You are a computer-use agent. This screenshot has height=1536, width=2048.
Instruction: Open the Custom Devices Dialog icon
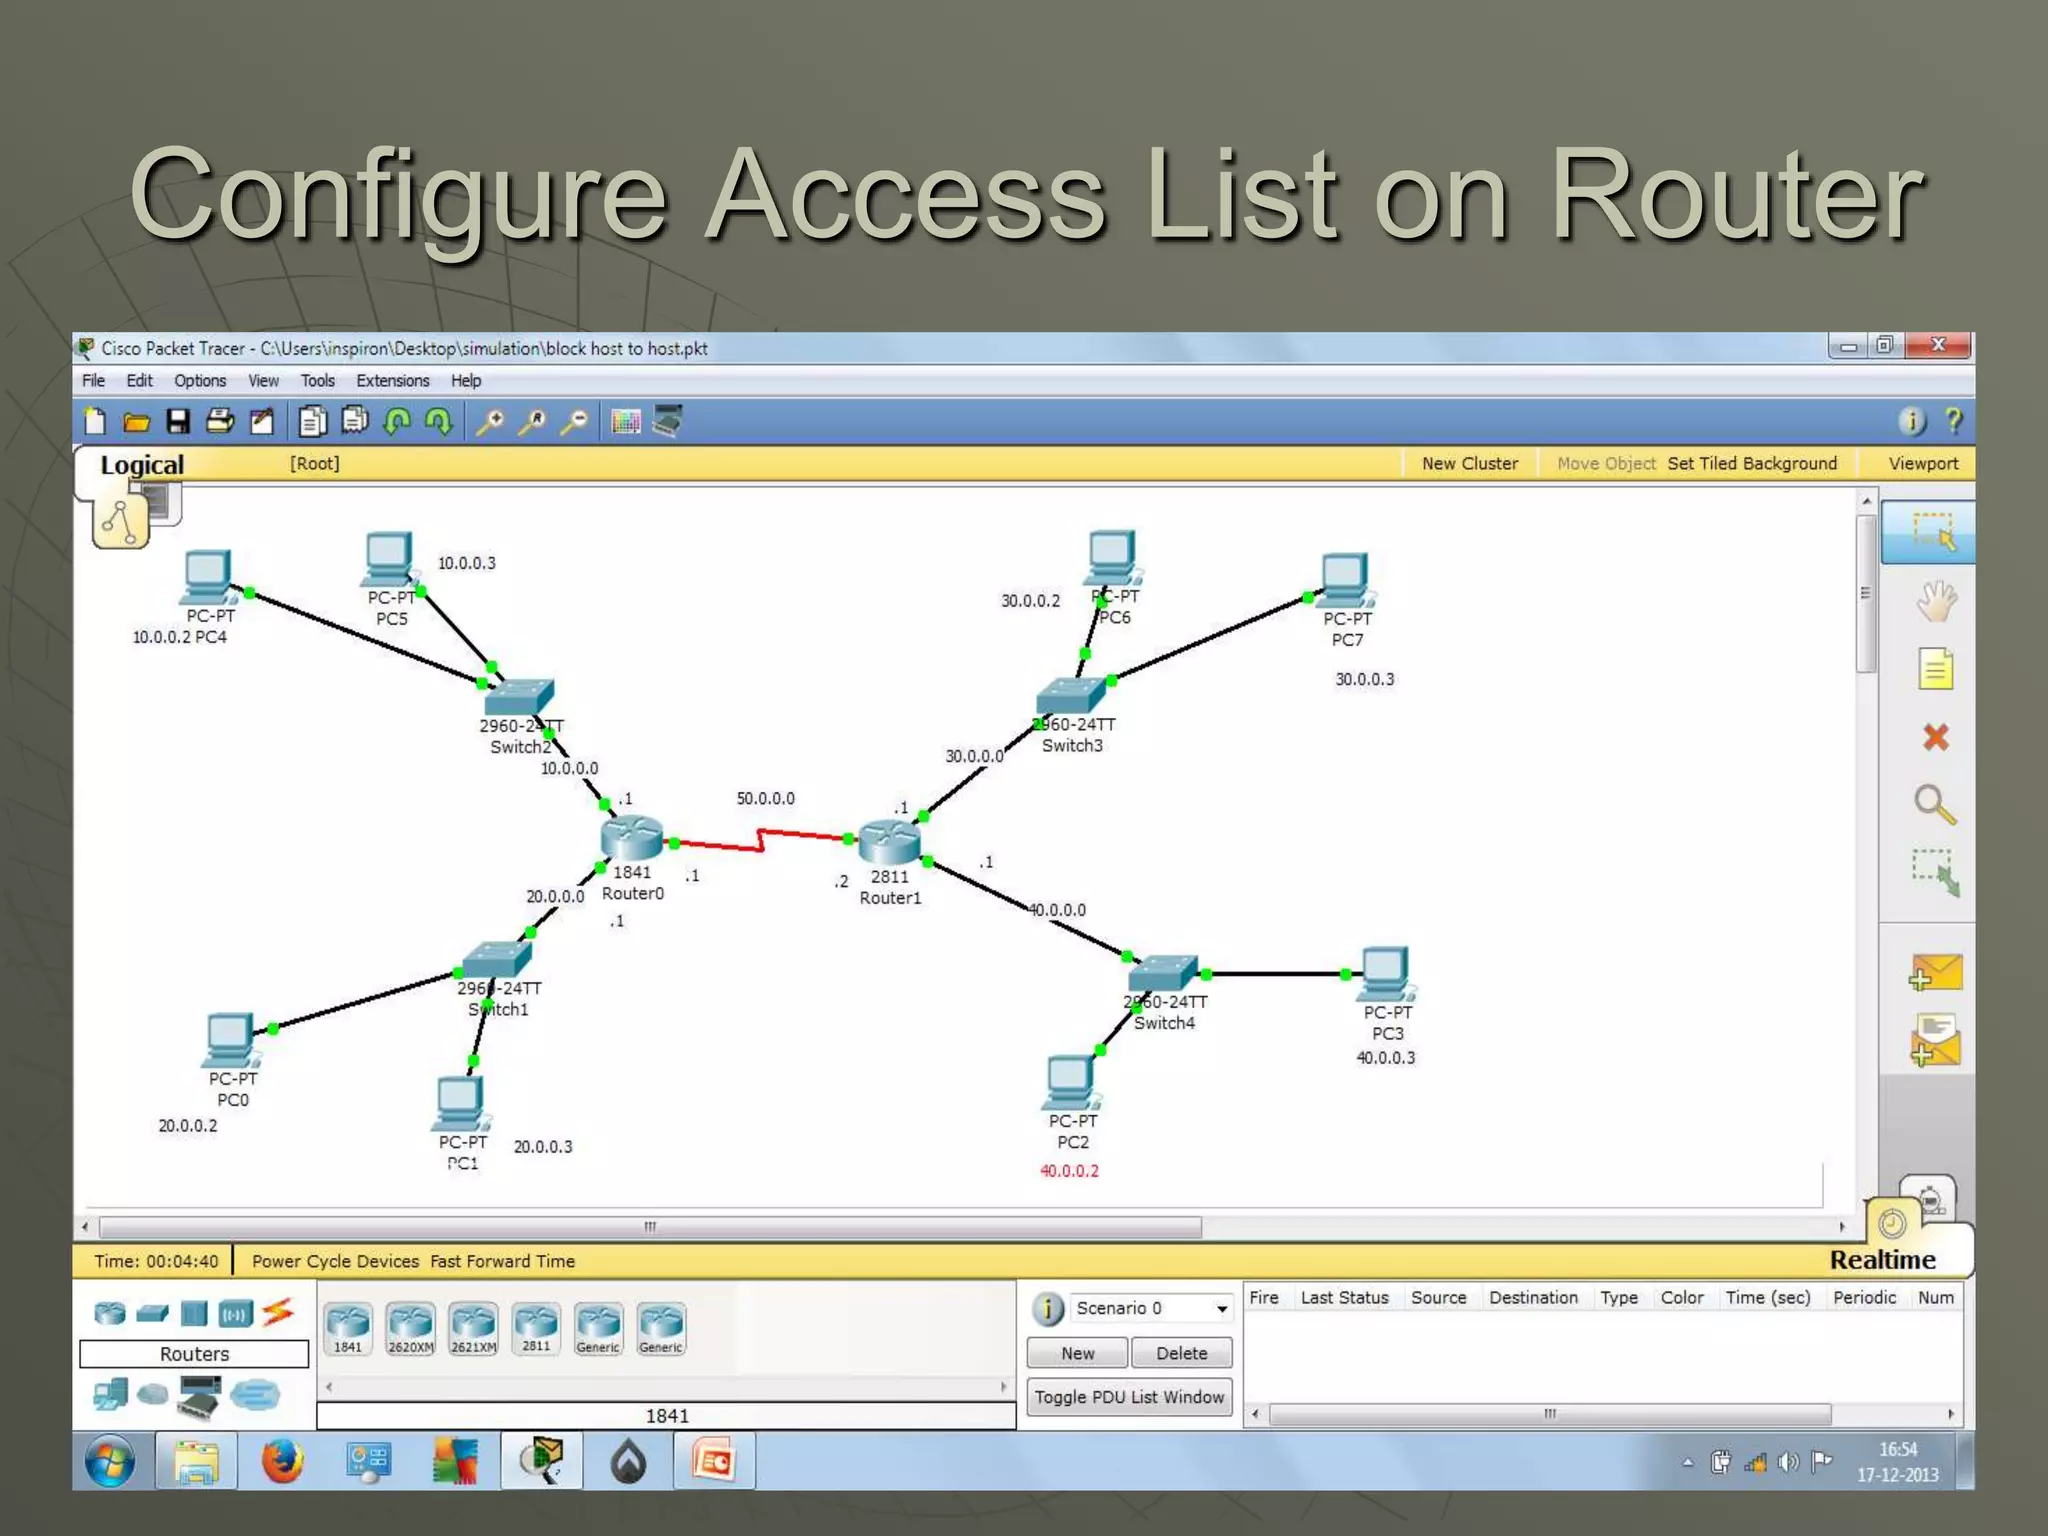[668, 421]
